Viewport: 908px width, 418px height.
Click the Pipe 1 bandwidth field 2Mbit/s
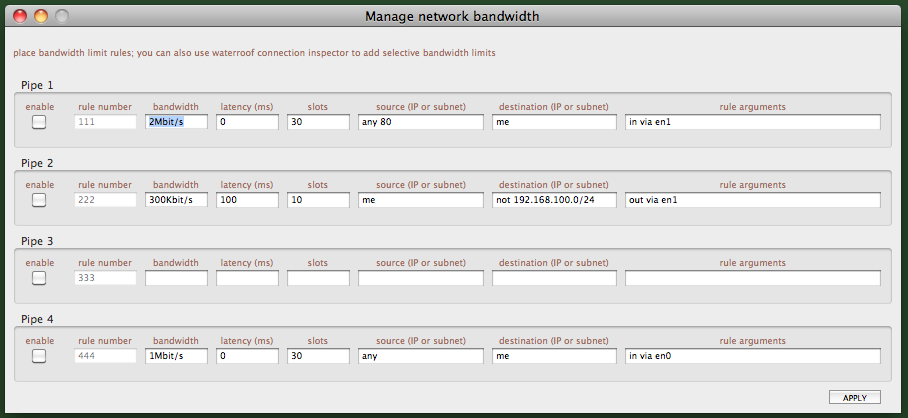(x=176, y=122)
